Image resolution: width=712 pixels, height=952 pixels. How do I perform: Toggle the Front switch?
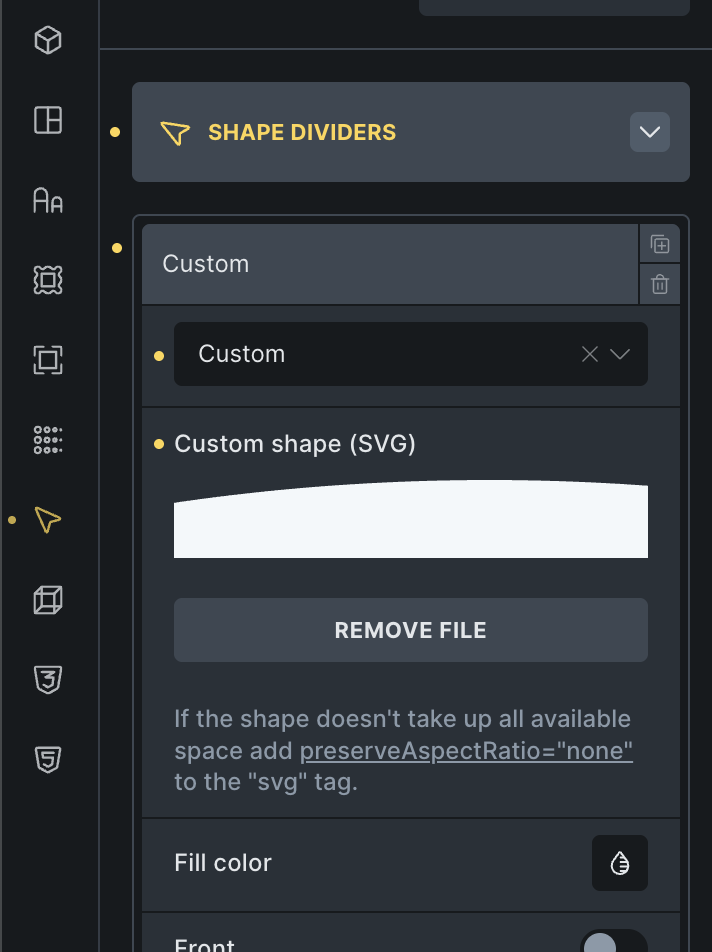point(614,941)
